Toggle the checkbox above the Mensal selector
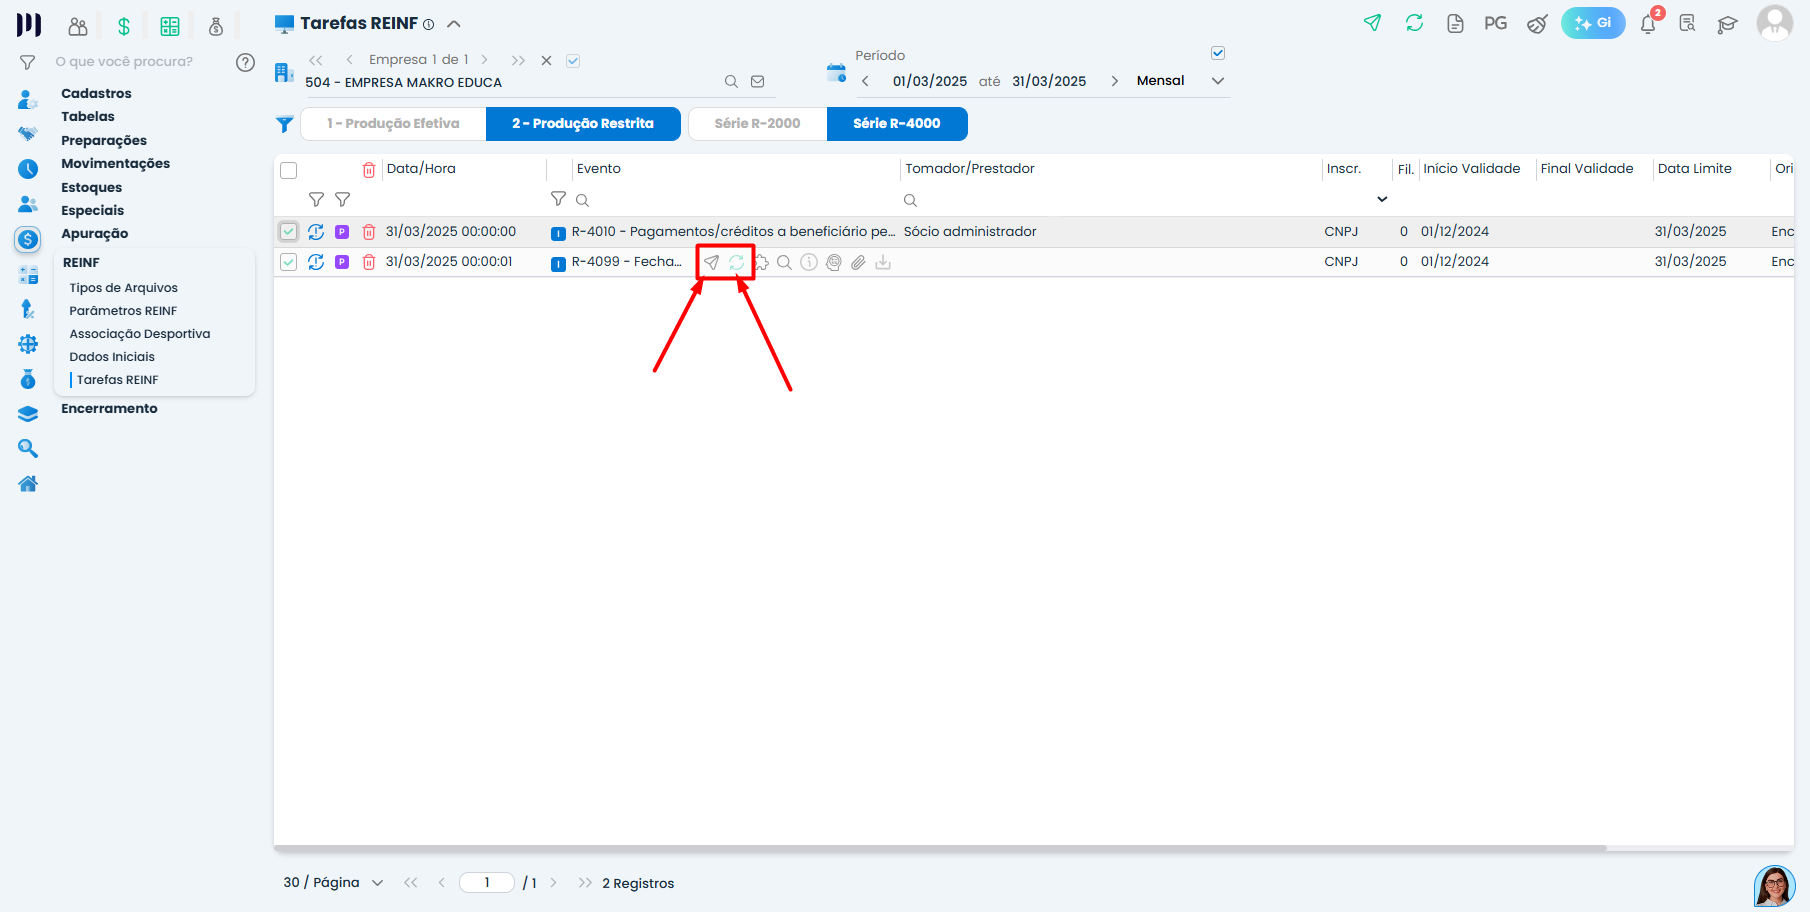 tap(1218, 53)
